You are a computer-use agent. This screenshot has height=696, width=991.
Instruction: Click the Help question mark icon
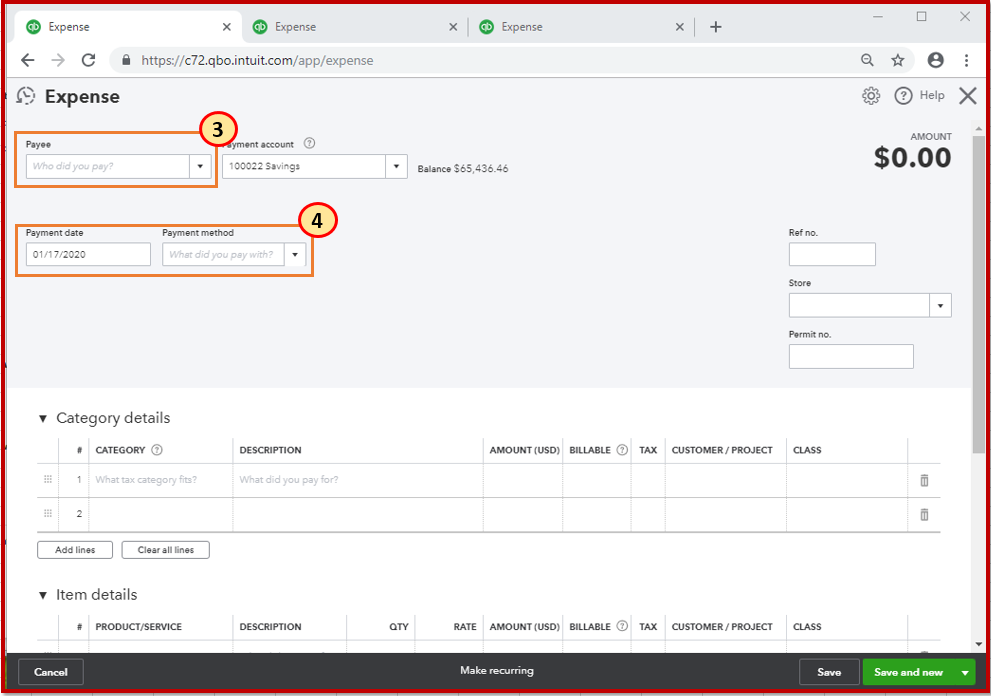pos(903,96)
